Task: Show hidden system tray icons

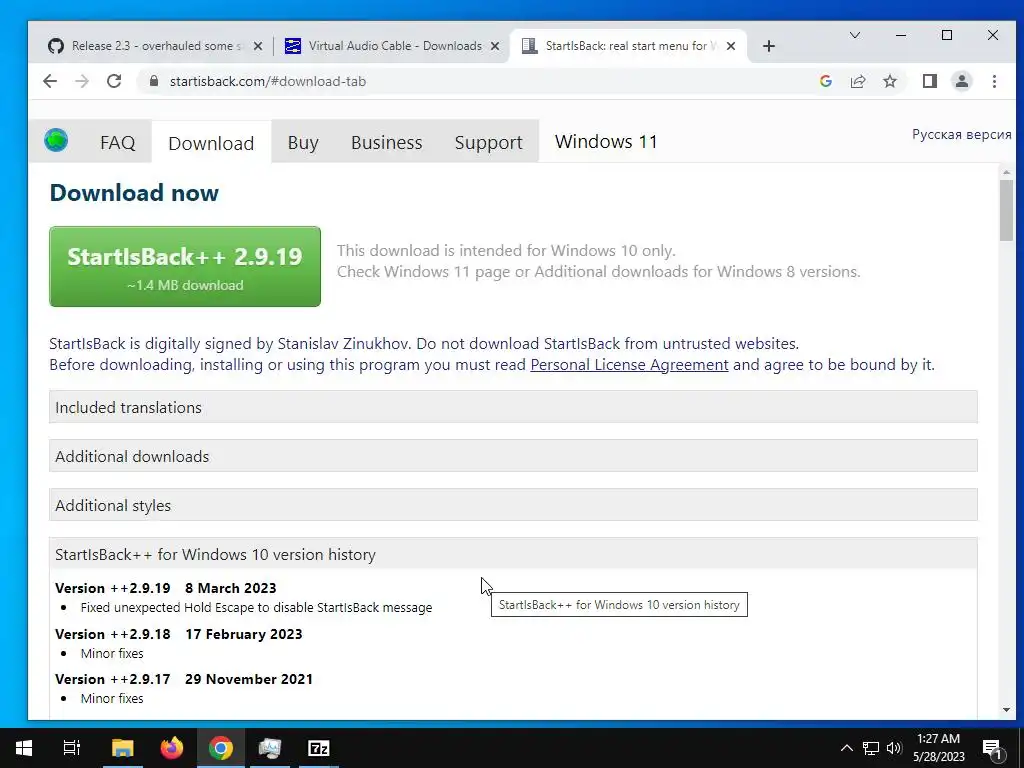Action: click(846, 748)
